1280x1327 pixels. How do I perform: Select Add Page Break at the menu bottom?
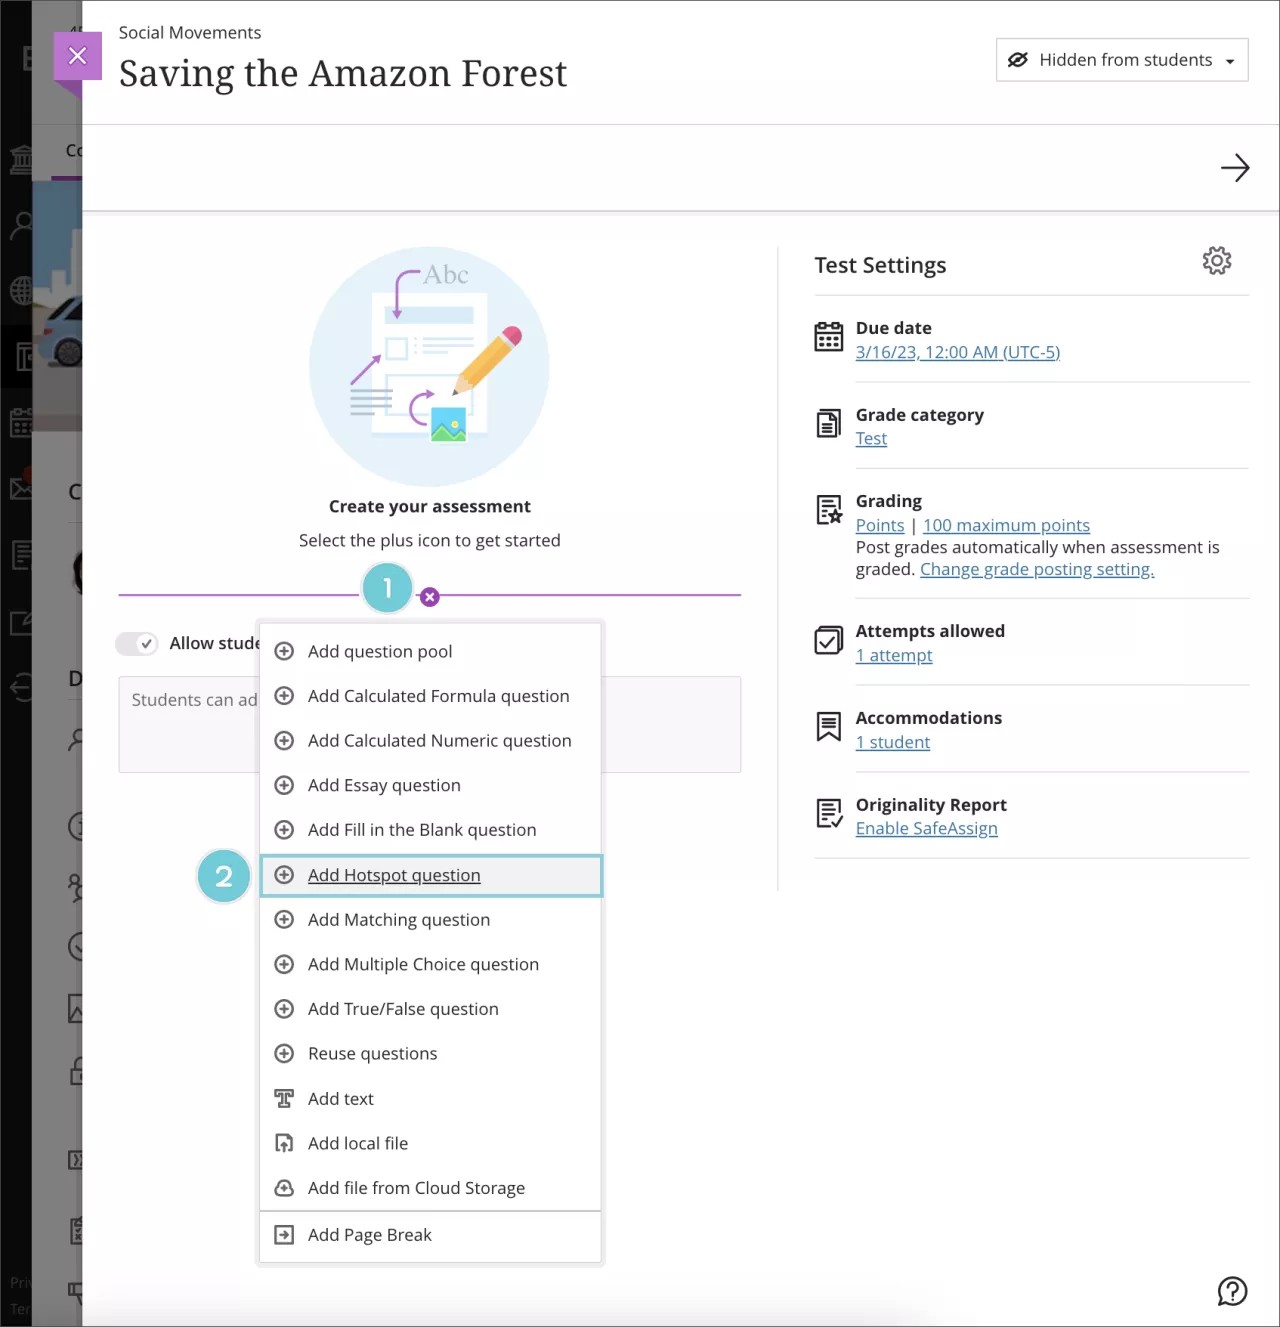click(x=369, y=1234)
